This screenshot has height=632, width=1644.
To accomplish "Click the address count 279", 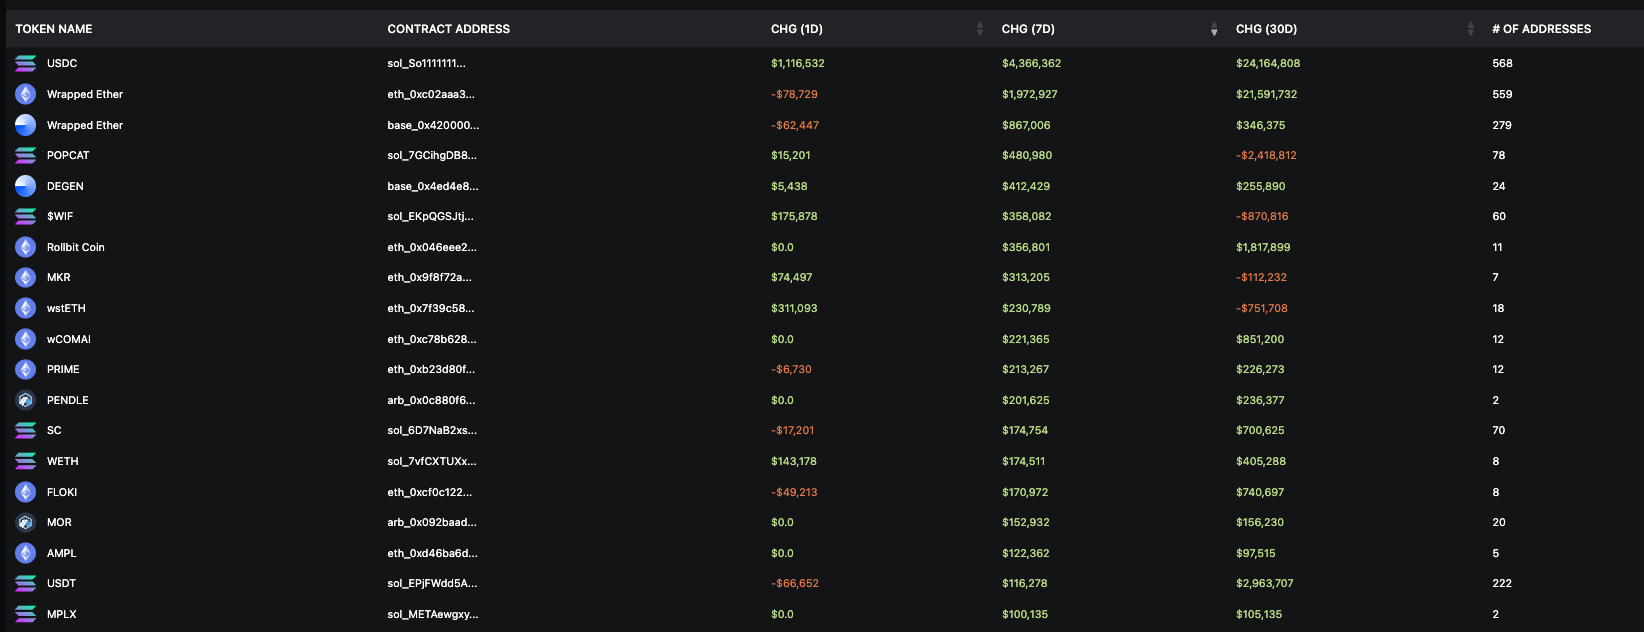I will [1502, 125].
